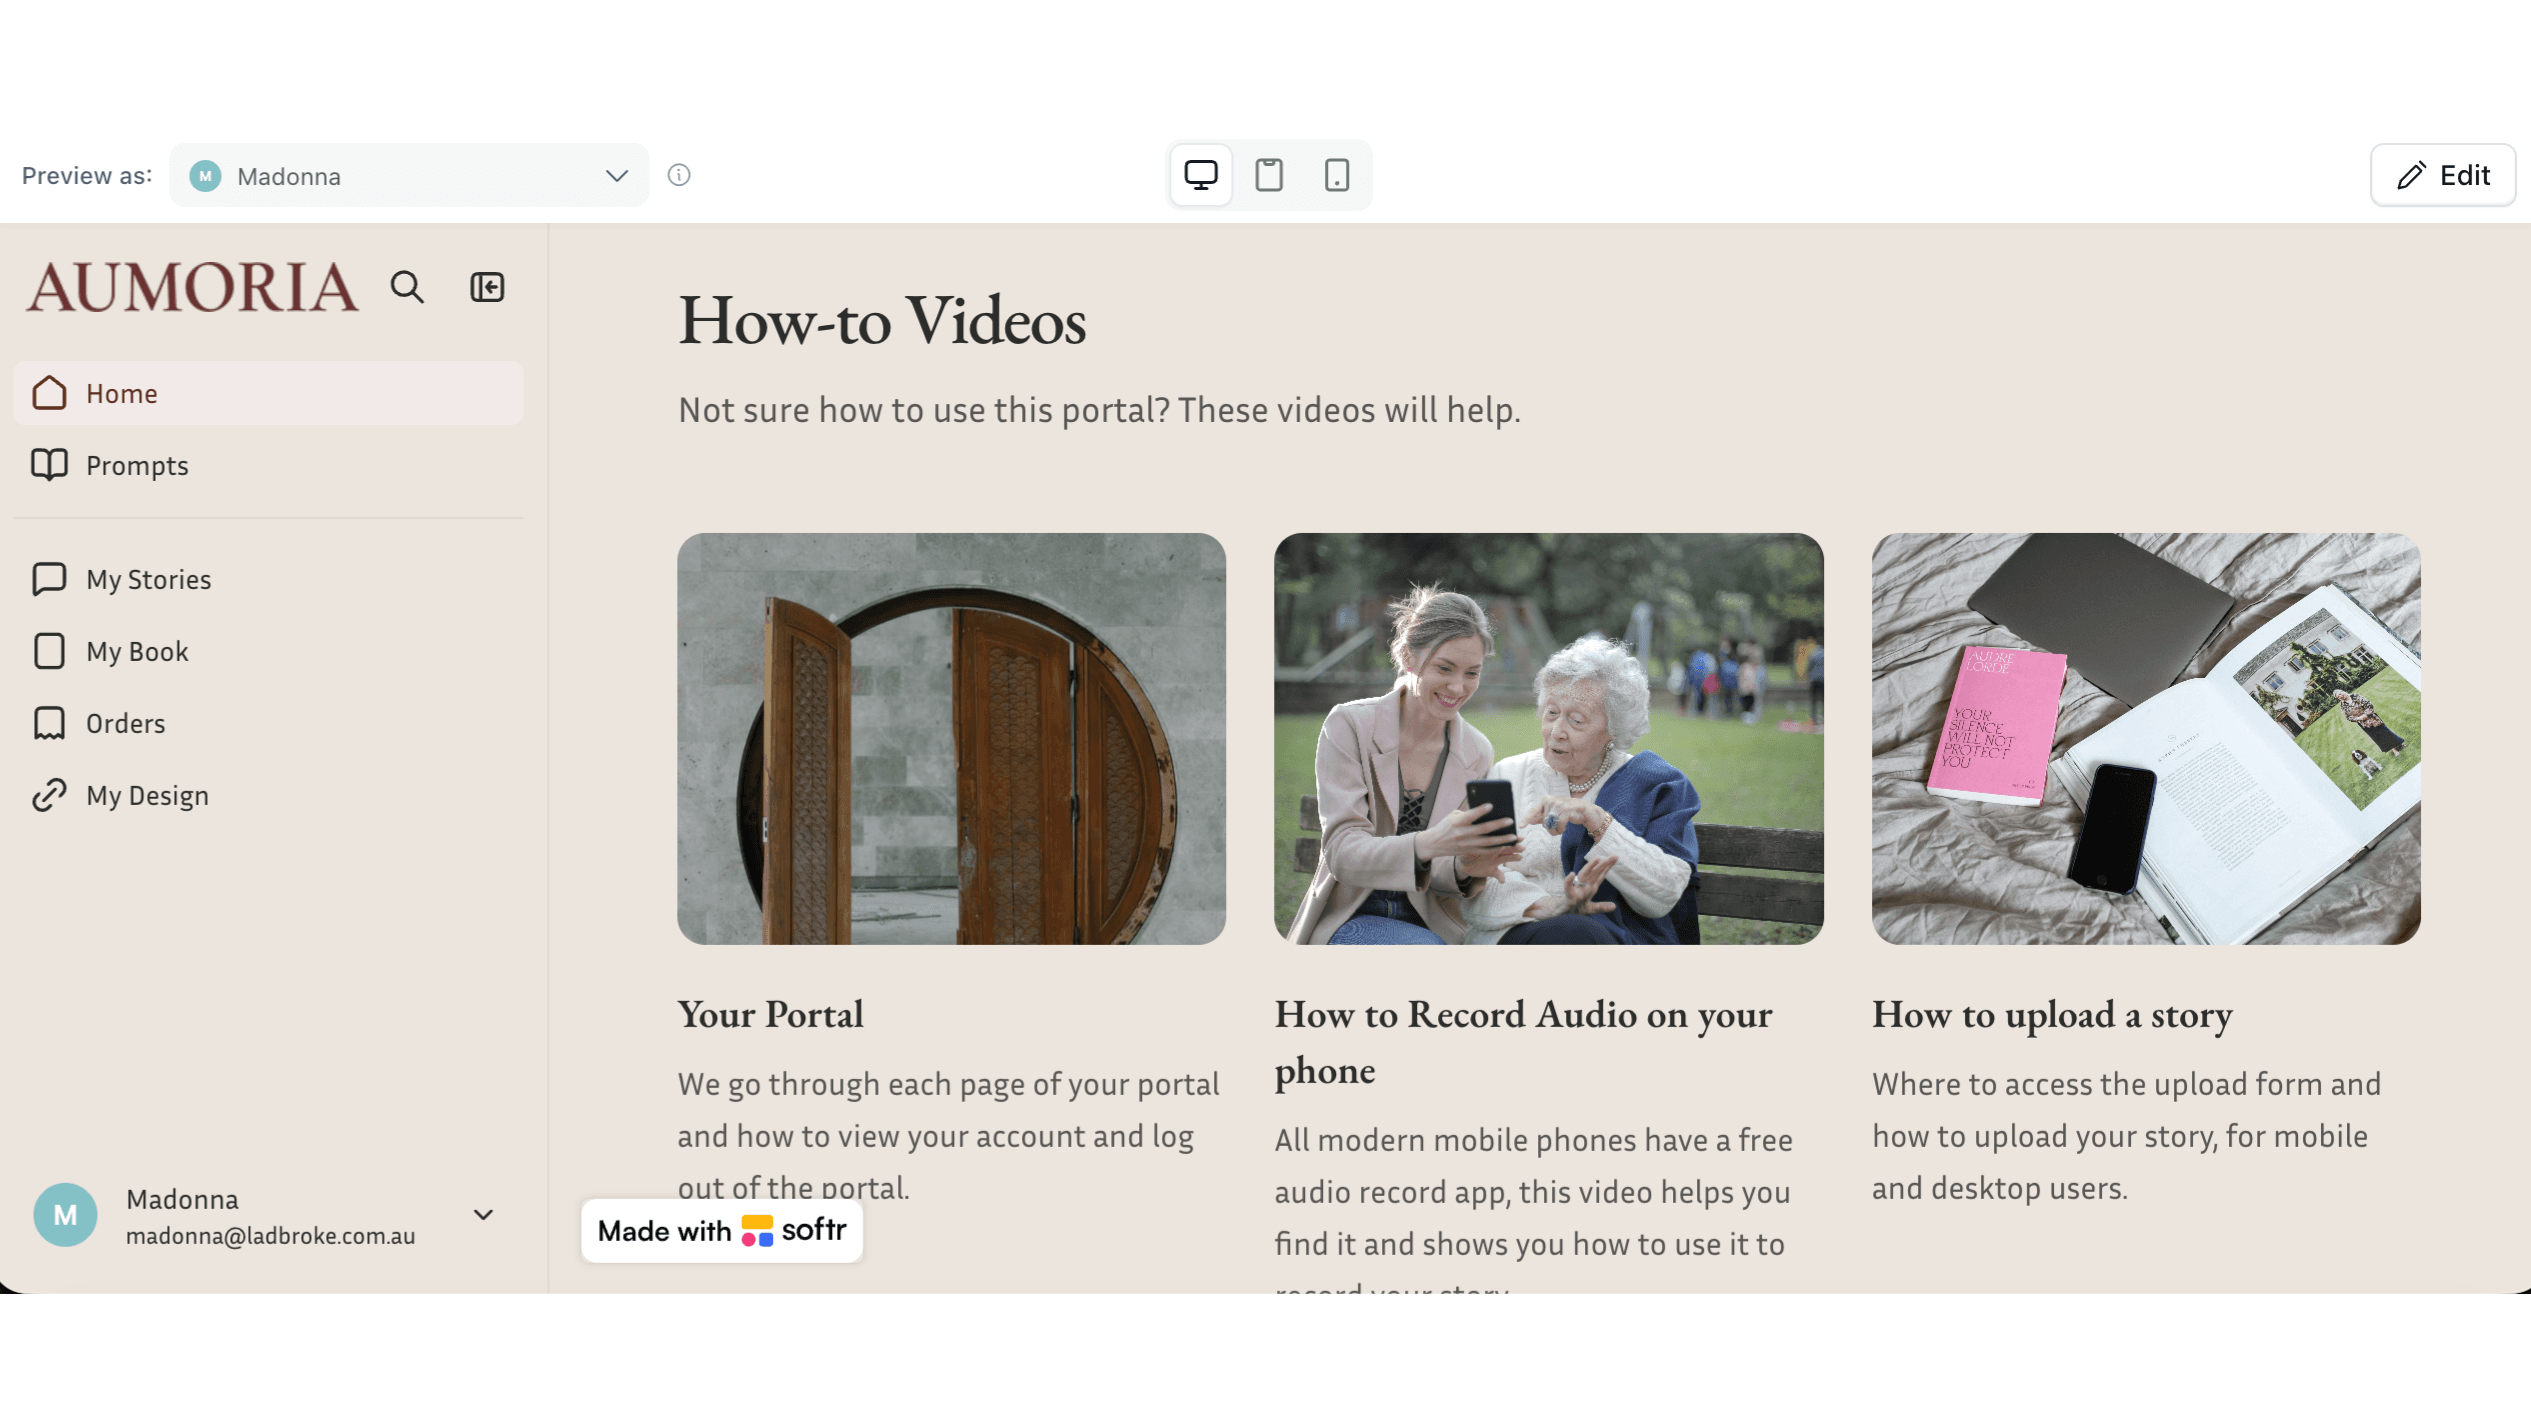Collapse the sidebar with the panel icon

[487, 288]
